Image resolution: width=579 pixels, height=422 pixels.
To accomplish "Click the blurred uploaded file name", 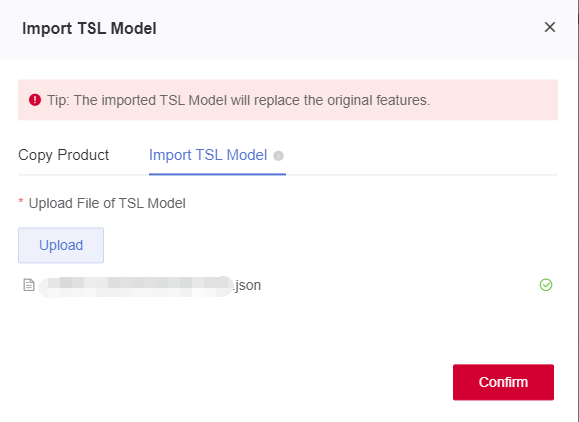I will pos(136,286).
